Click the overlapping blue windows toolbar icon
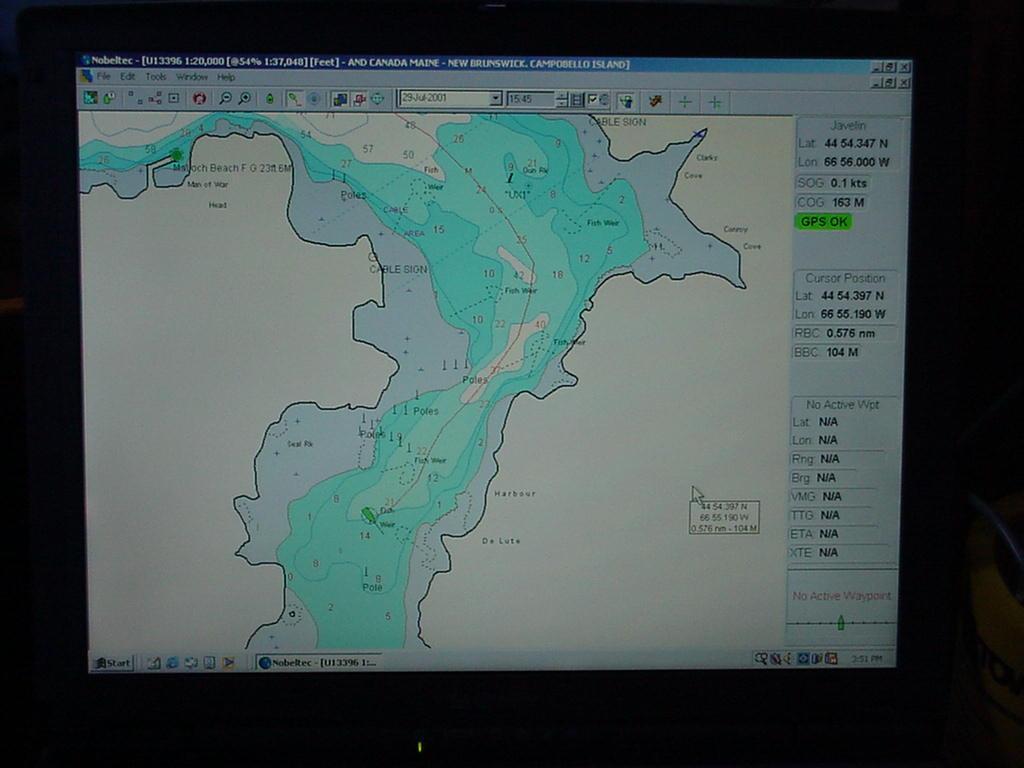The height and width of the screenshot is (768, 1024). tap(339, 99)
